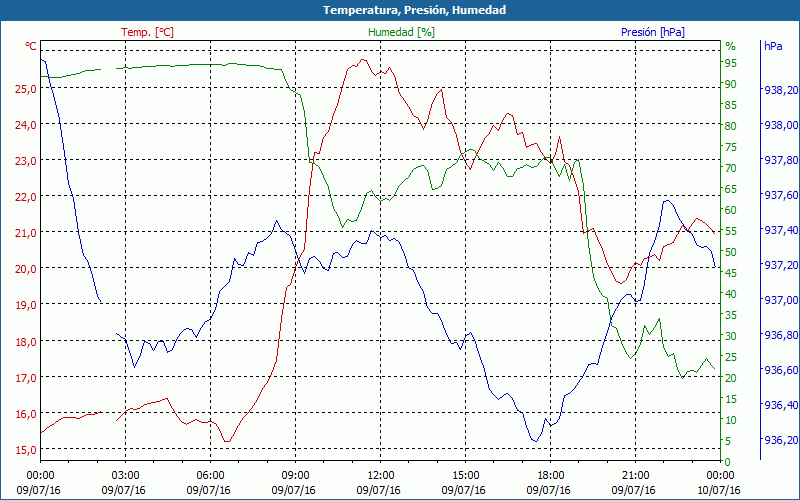Viewport: 800px width, 500px height.
Task: Click temperature axis value "25,0"
Action: click(x=26, y=89)
